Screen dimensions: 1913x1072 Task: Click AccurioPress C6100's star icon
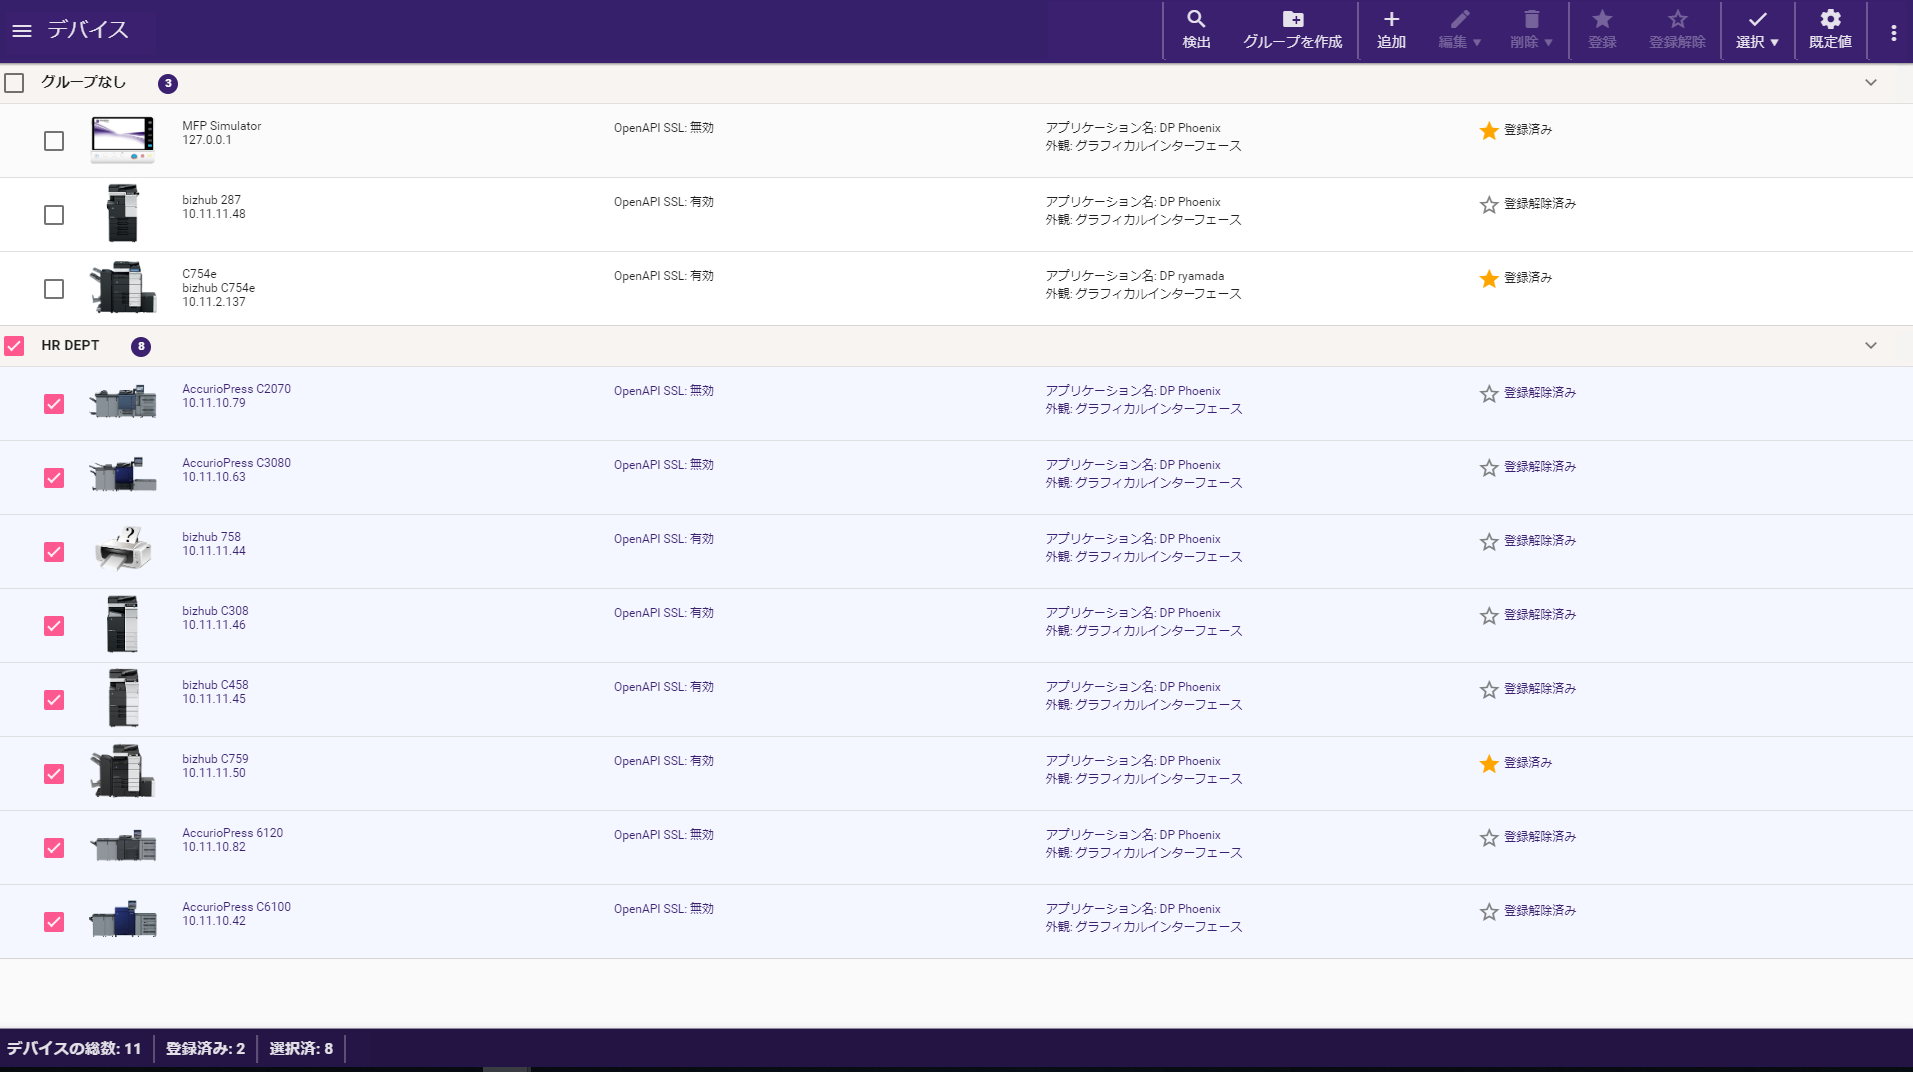tap(1489, 911)
